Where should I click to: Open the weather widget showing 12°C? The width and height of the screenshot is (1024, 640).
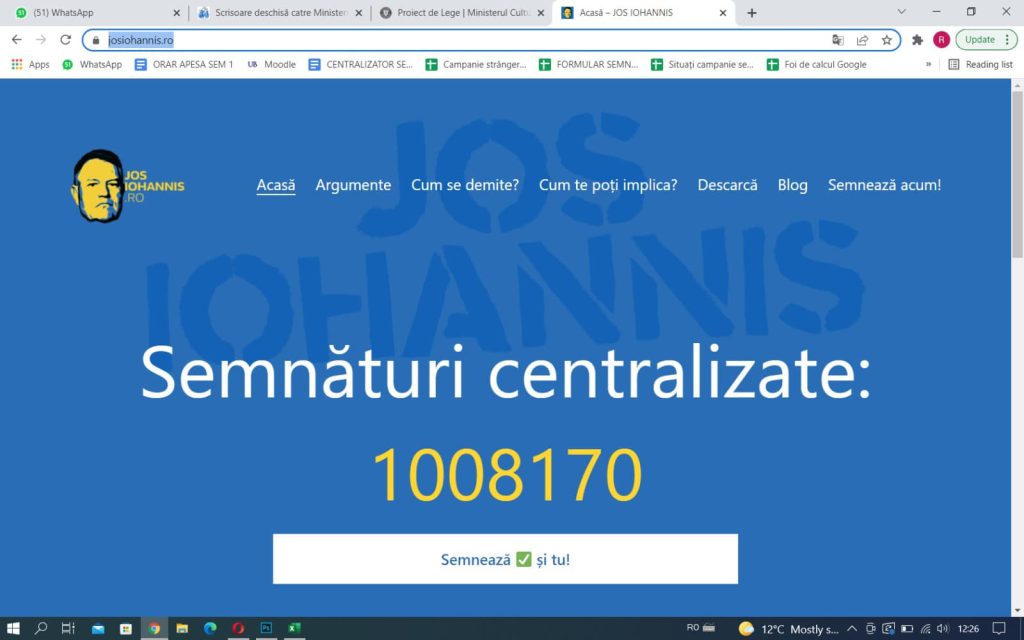coord(788,629)
